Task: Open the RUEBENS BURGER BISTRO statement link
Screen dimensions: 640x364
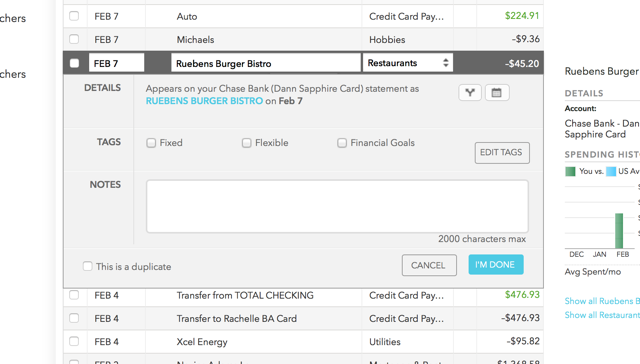Action: click(x=204, y=101)
